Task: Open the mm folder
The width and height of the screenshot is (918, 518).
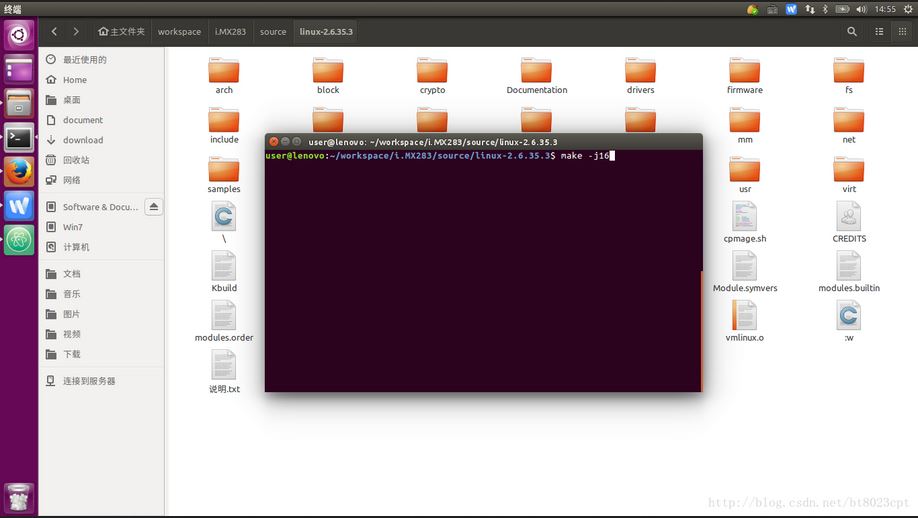Action: (x=745, y=126)
